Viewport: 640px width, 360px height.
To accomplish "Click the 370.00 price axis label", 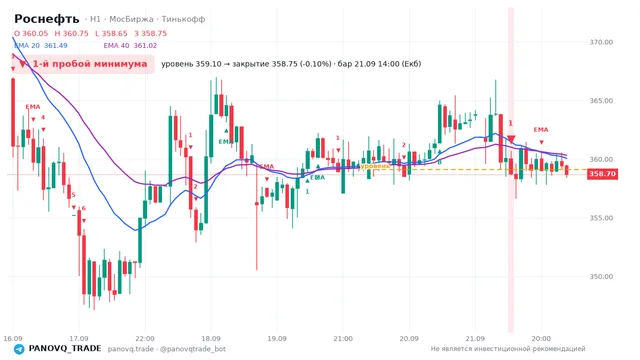I will click(x=601, y=42).
